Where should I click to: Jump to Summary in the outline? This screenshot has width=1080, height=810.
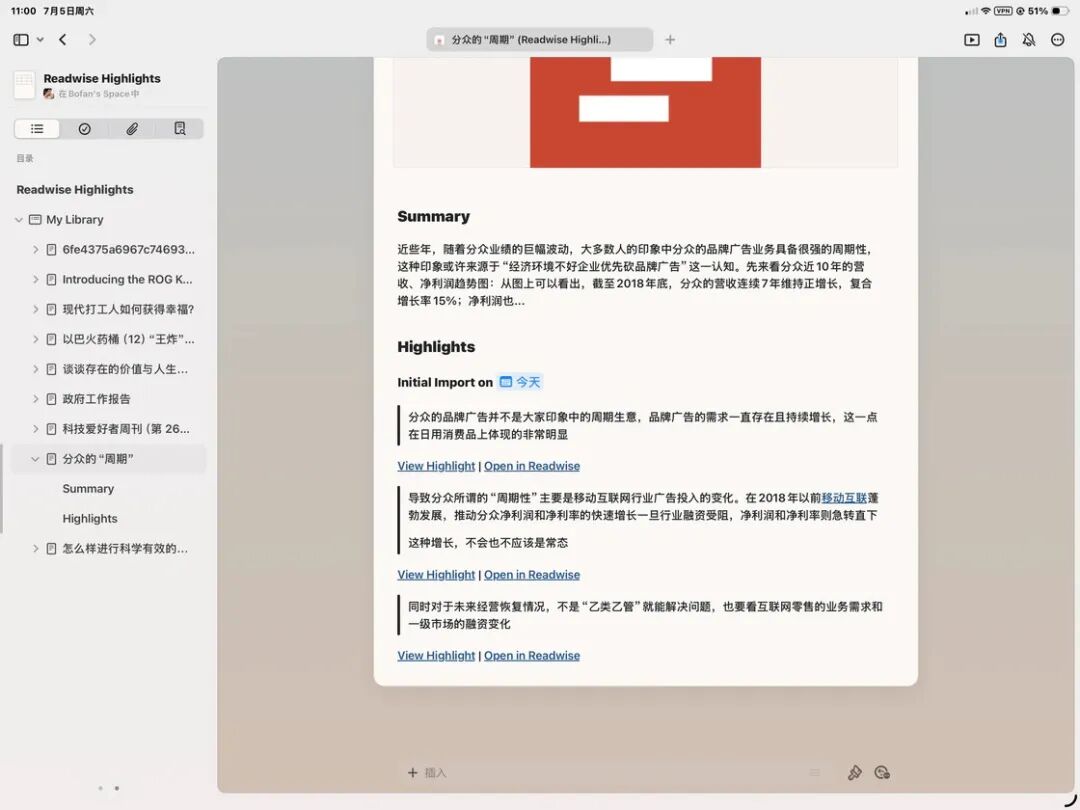tap(88, 488)
